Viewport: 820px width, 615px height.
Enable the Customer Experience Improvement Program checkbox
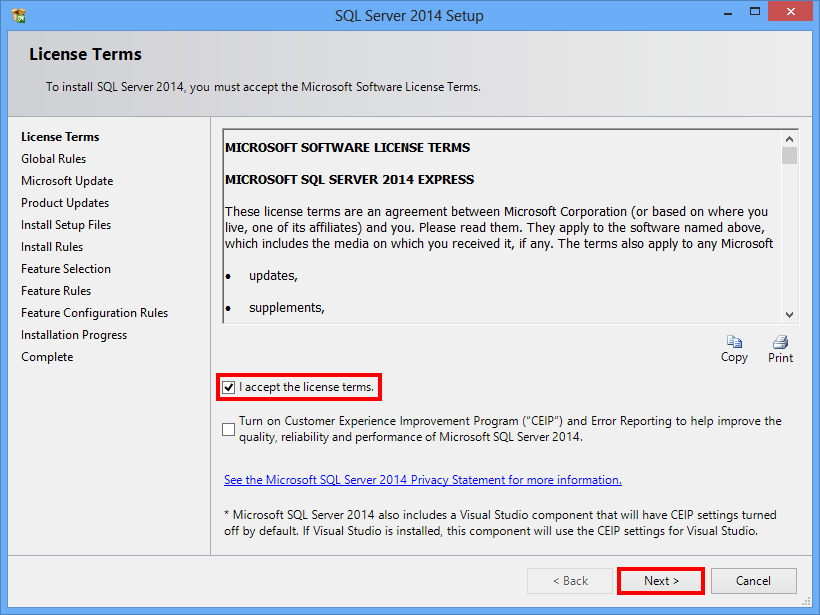[x=228, y=428]
